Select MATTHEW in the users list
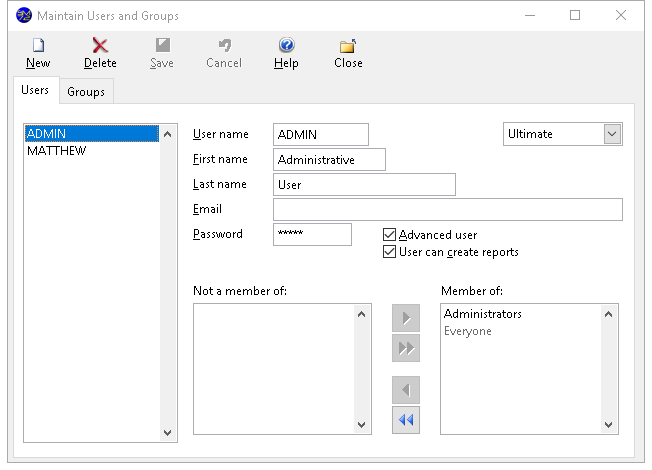 92,151
